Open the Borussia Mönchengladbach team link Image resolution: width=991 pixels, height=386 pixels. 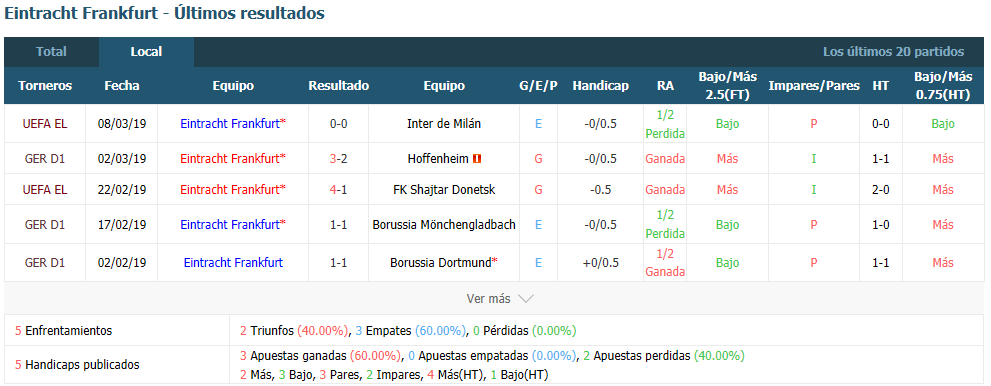pyautogui.click(x=444, y=224)
